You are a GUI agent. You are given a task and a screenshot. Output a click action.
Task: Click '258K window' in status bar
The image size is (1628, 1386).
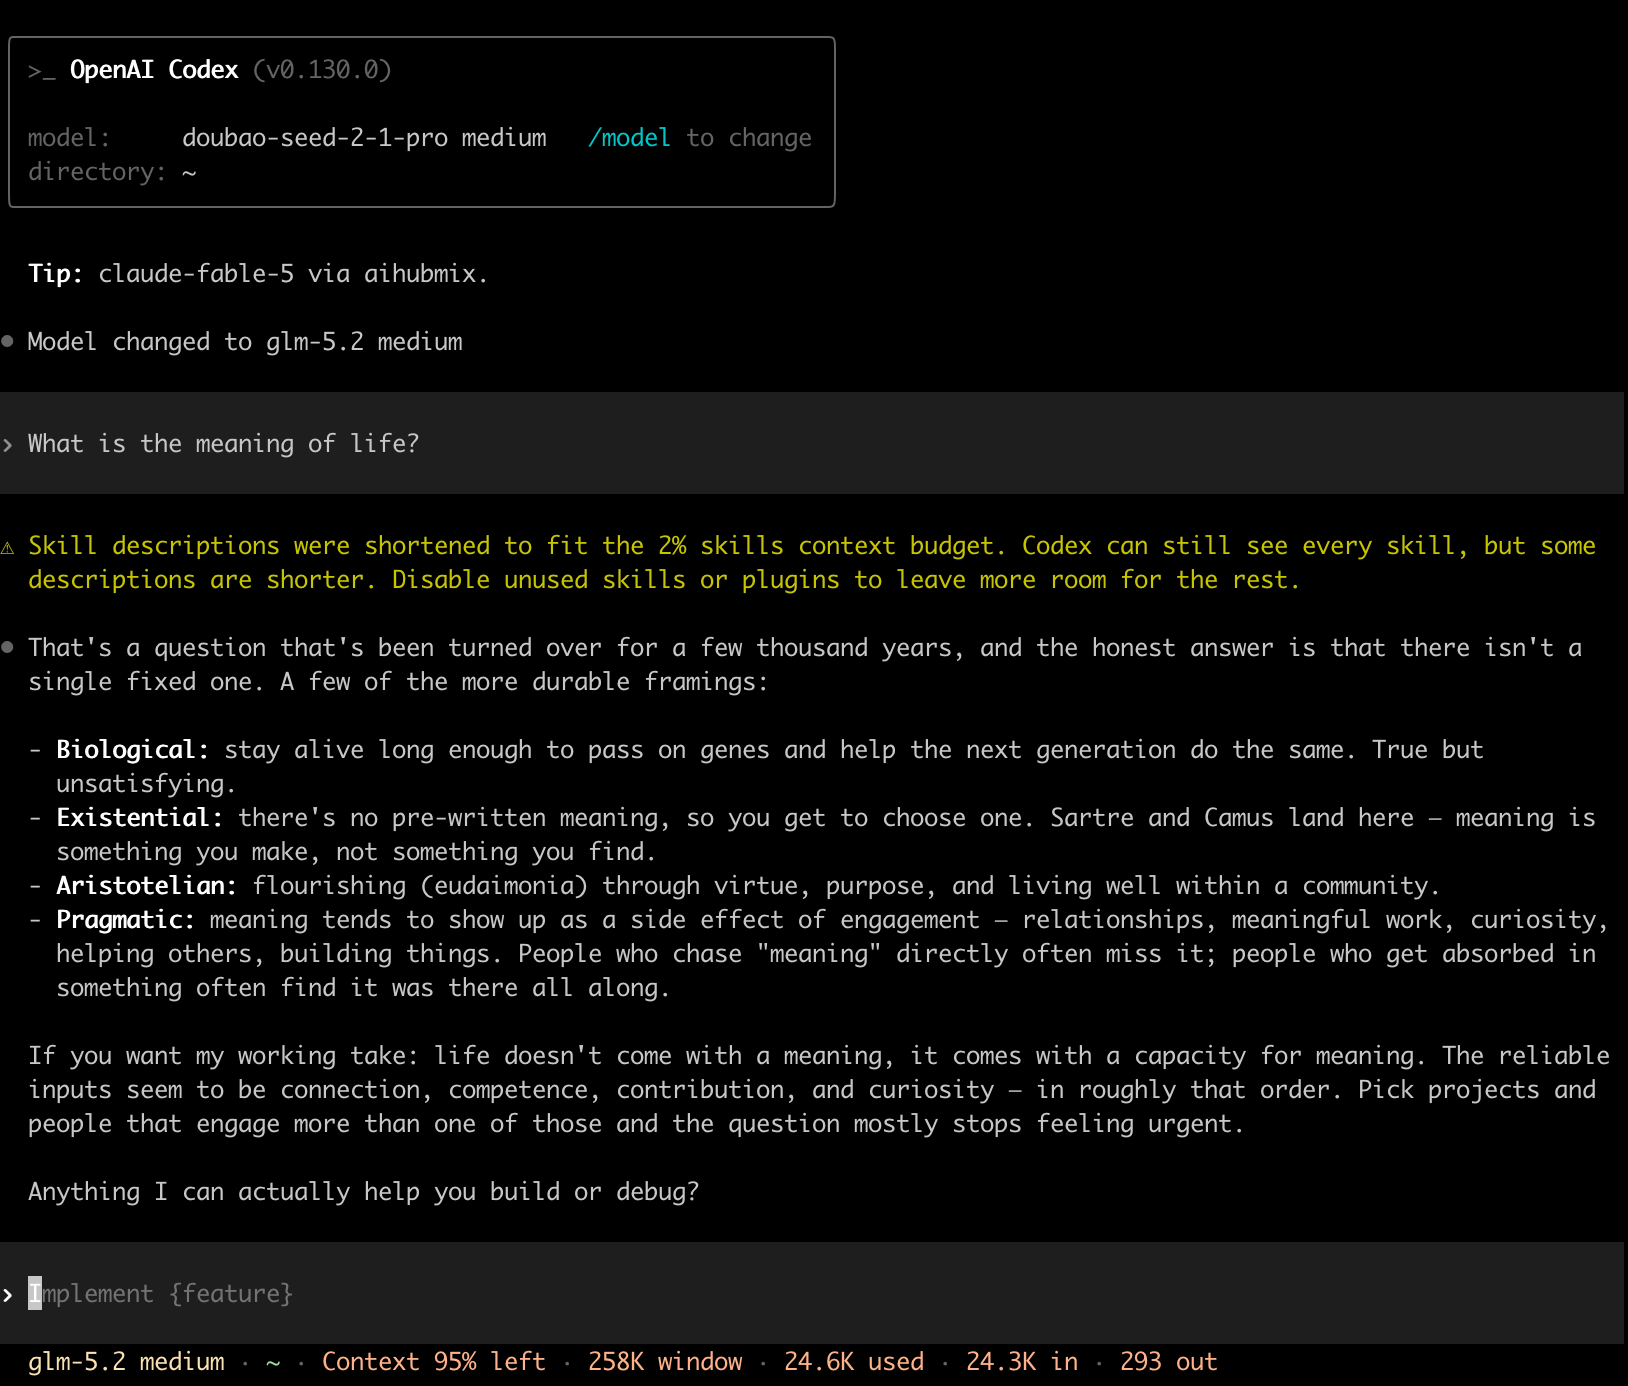point(665,1362)
